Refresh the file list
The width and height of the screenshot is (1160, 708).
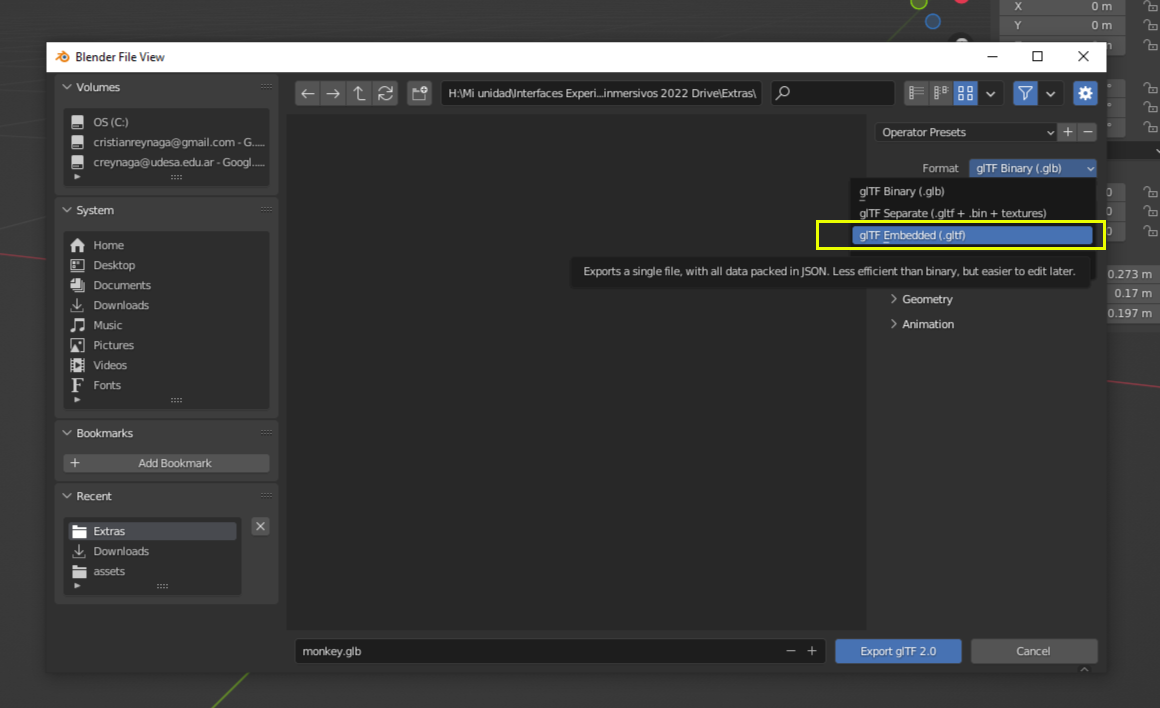pos(386,93)
